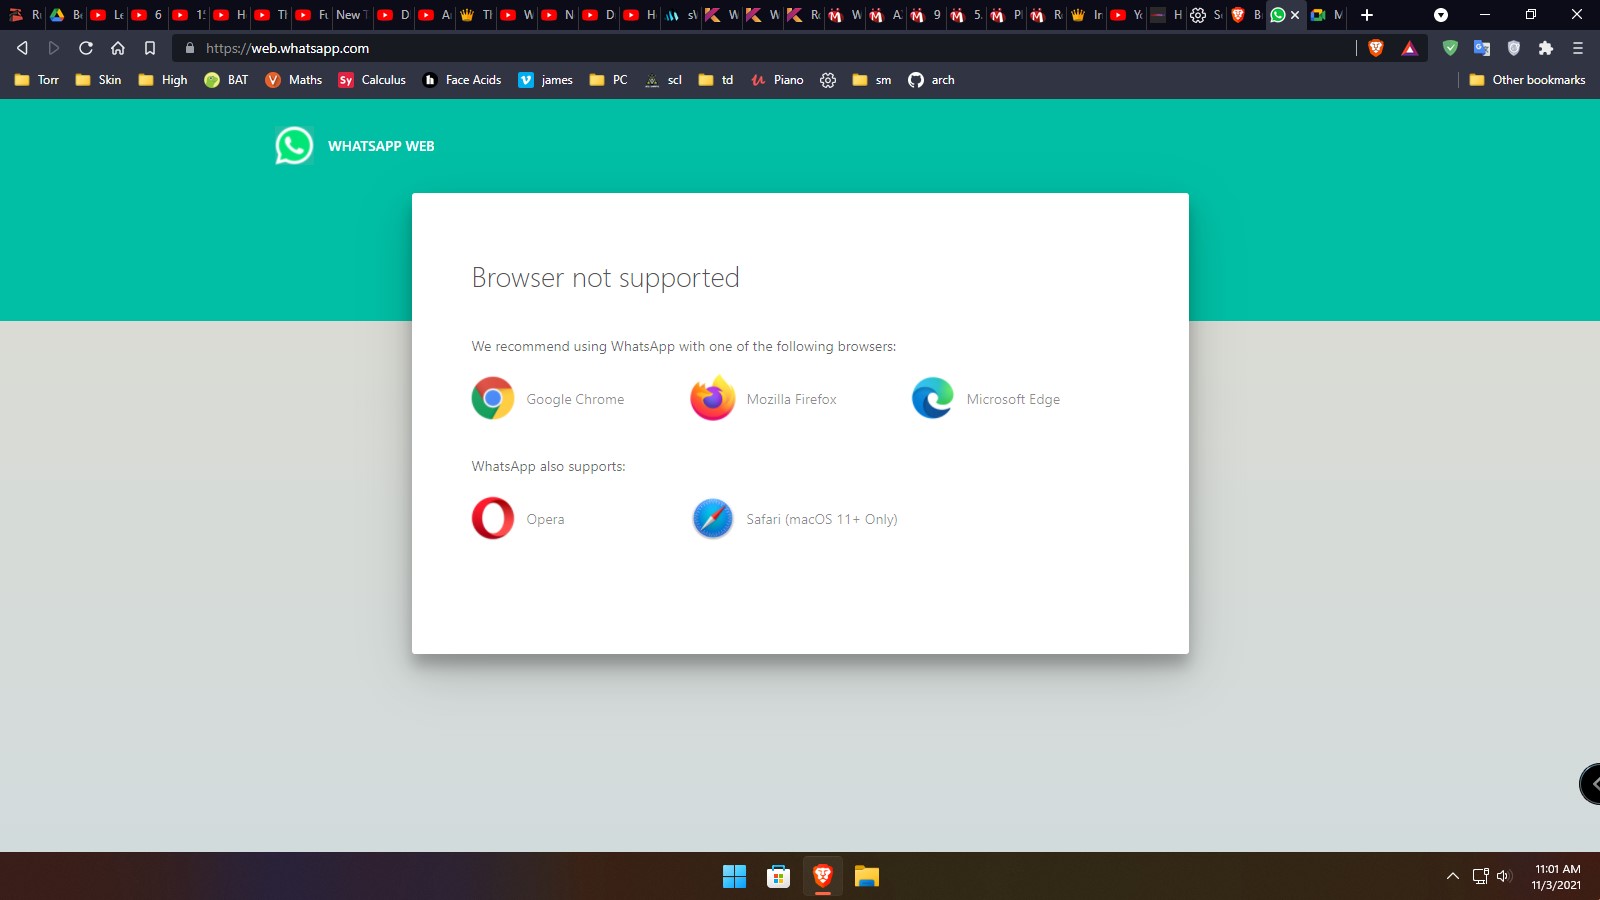
Task: Open the Opera link text
Action: pyautogui.click(x=545, y=519)
